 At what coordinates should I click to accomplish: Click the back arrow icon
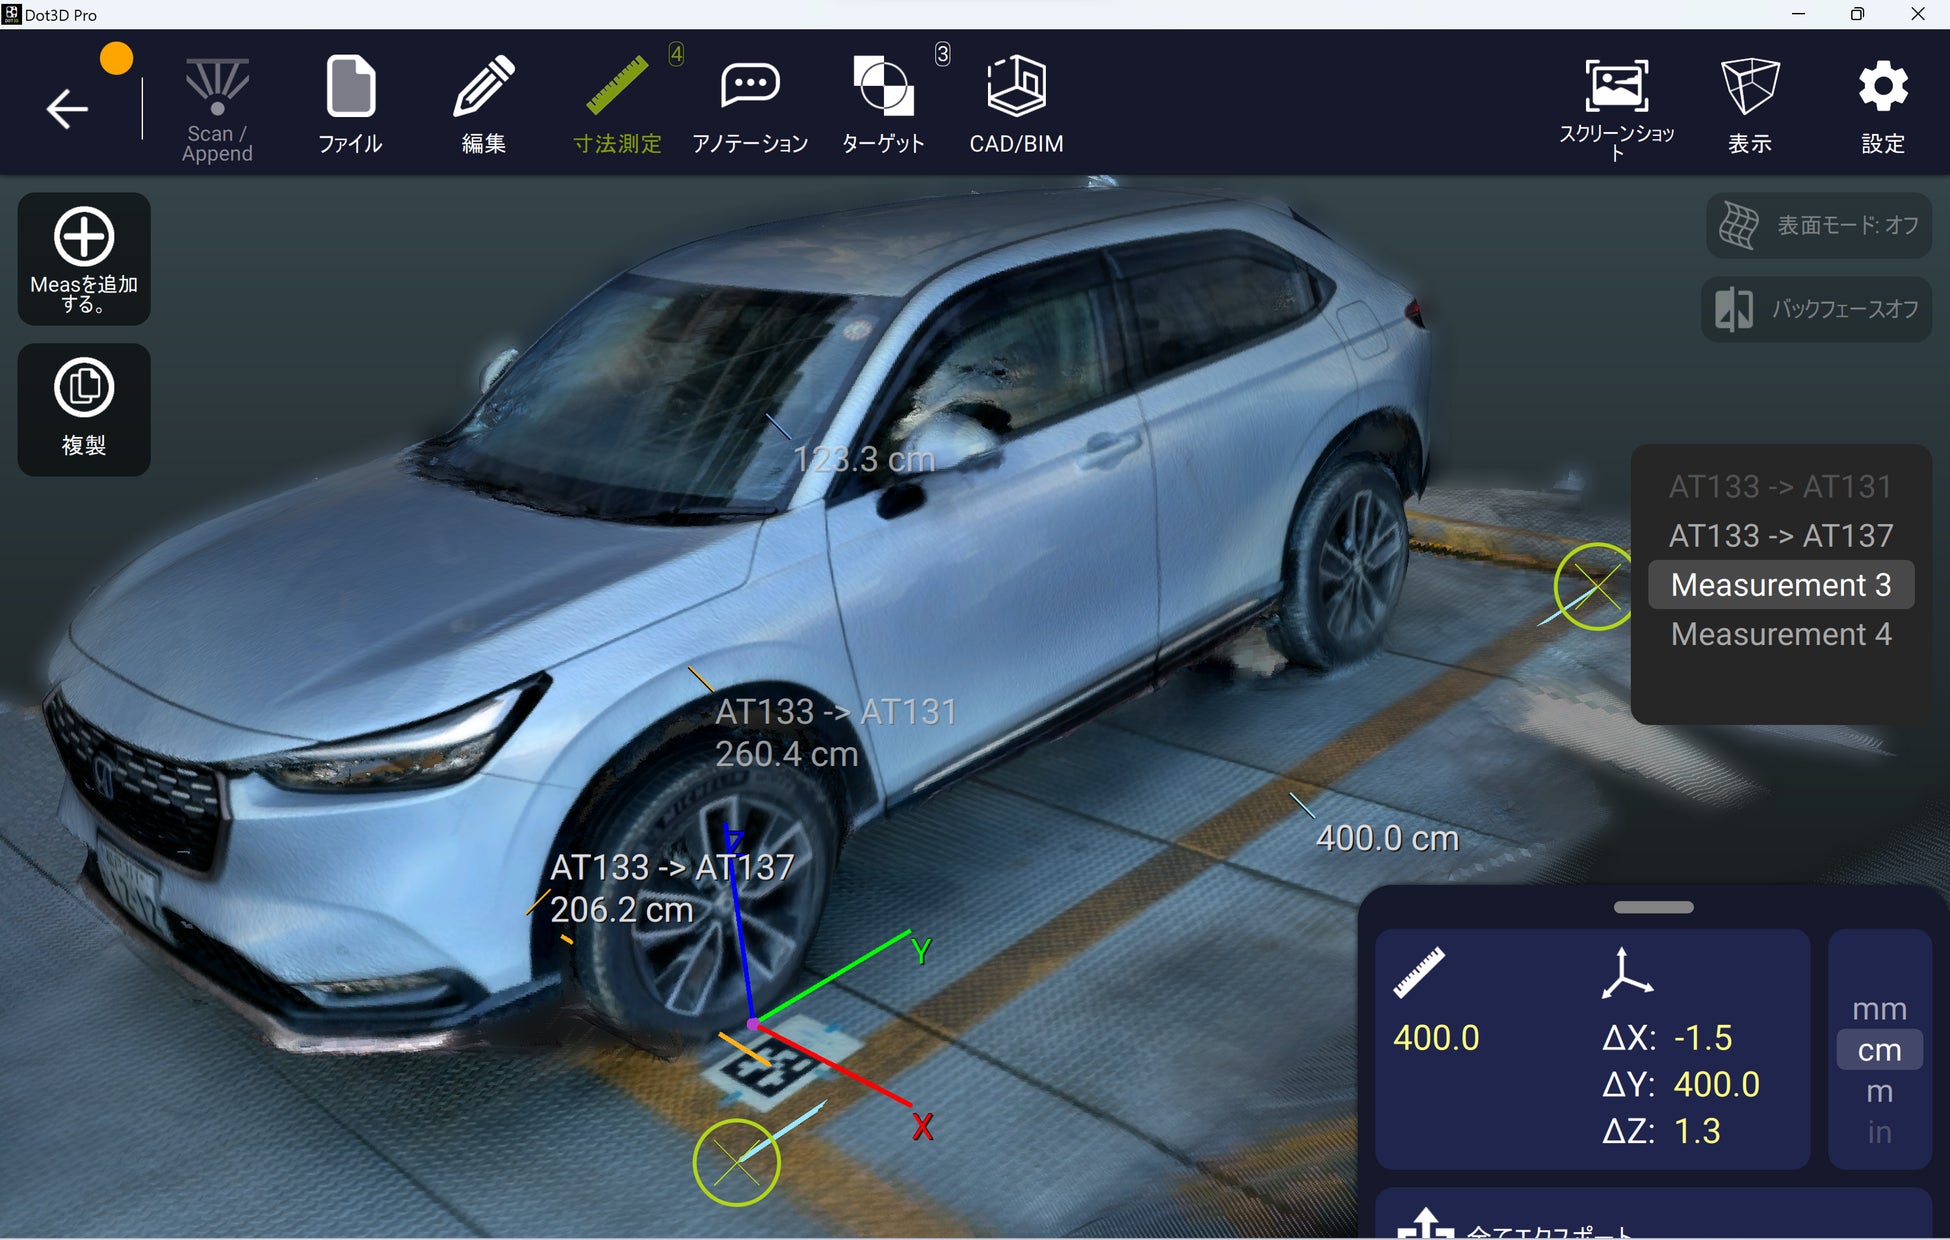click(x=67, y=108)
